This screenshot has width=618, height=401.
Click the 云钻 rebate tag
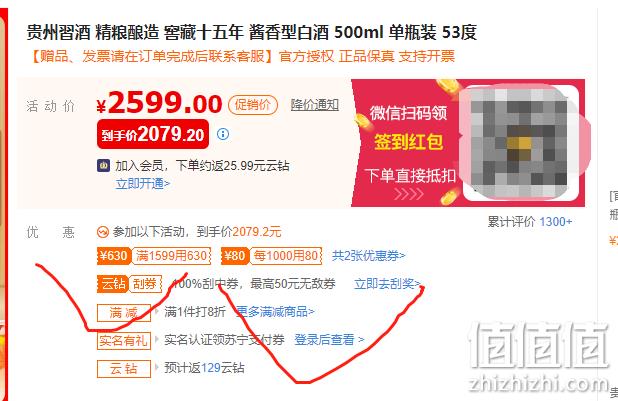tap(124, 369)
